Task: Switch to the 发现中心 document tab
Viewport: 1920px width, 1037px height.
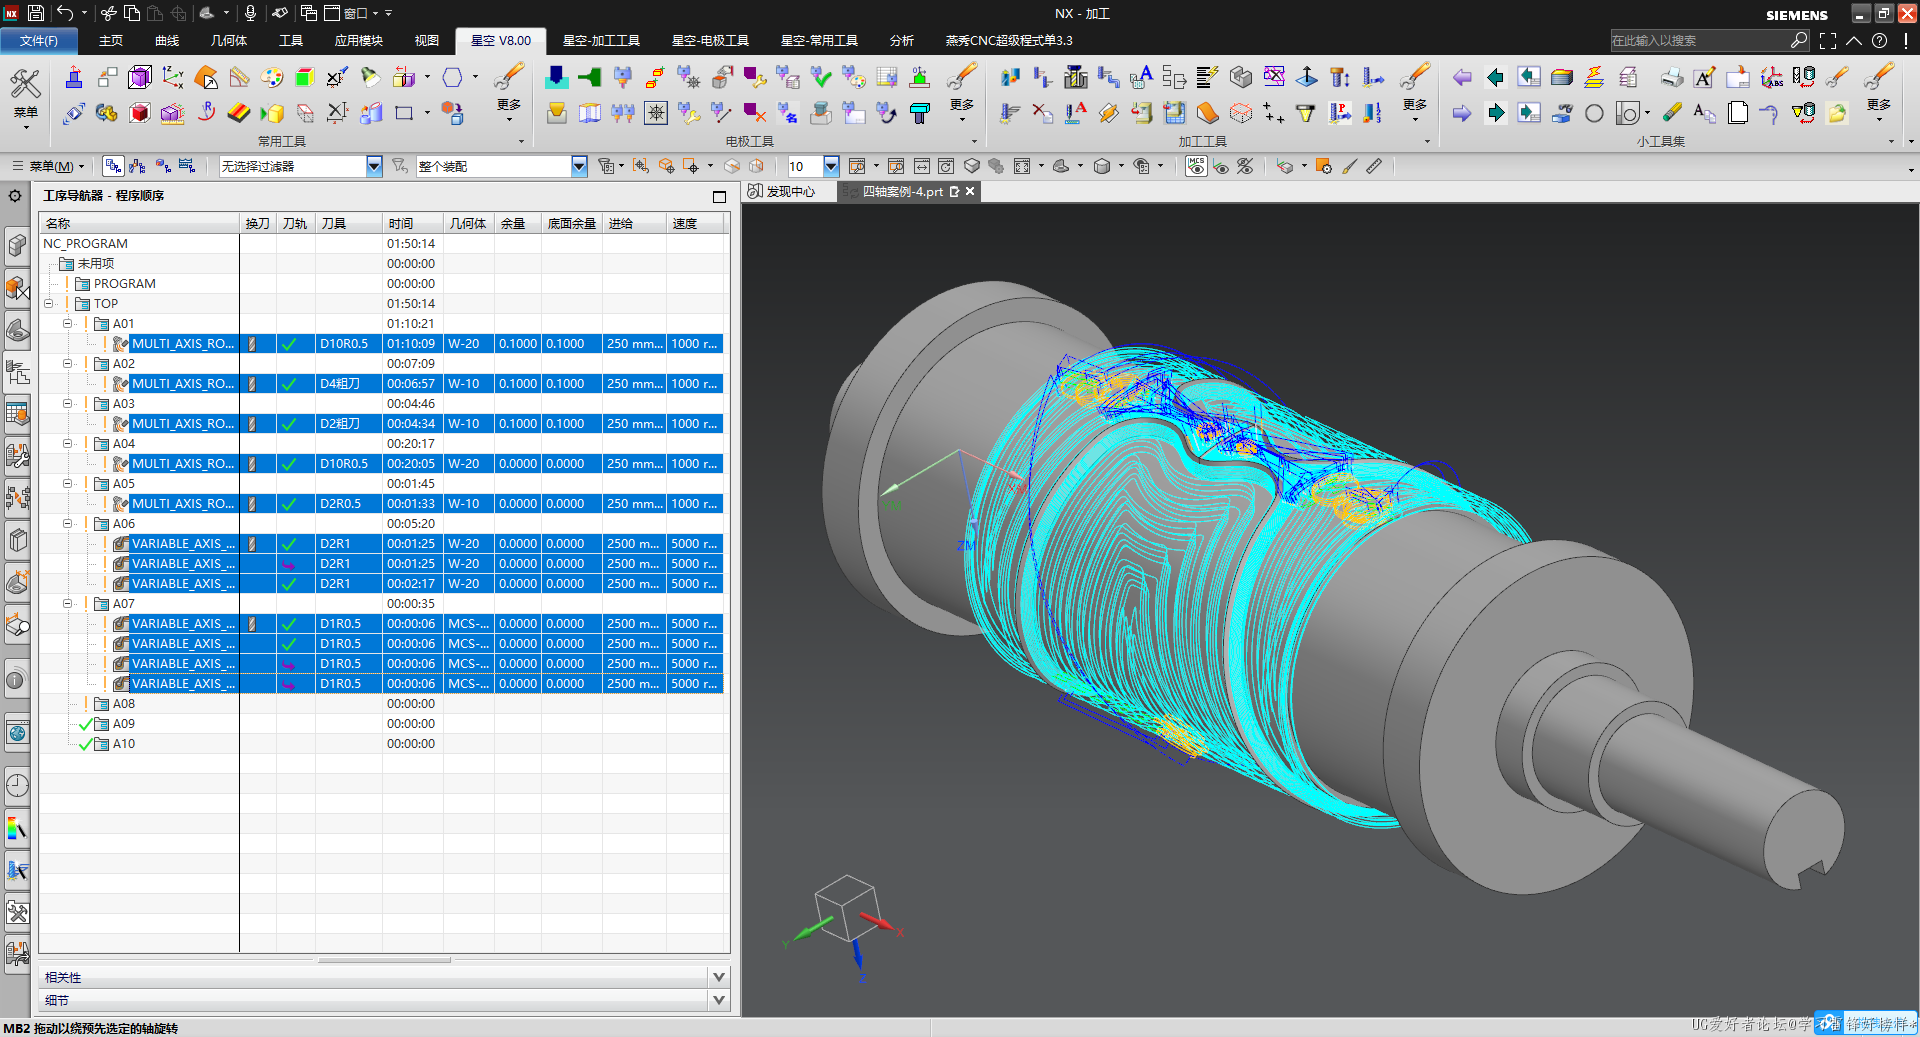Action: pos(782,191)
